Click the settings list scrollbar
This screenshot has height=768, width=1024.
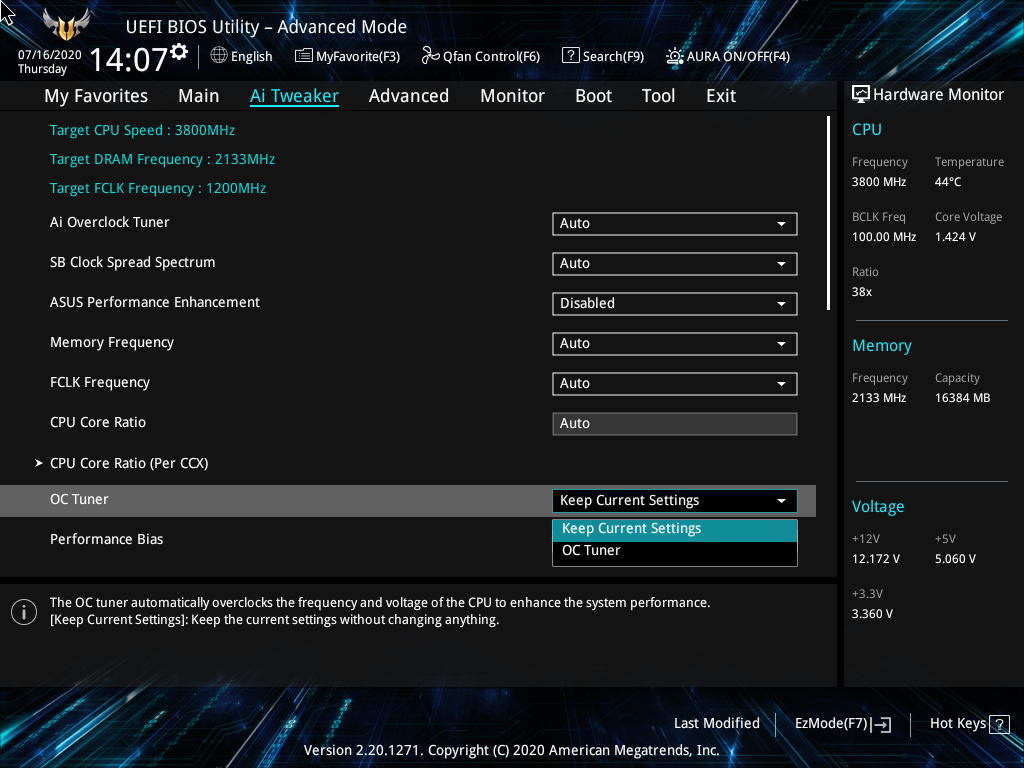point(828,213)
